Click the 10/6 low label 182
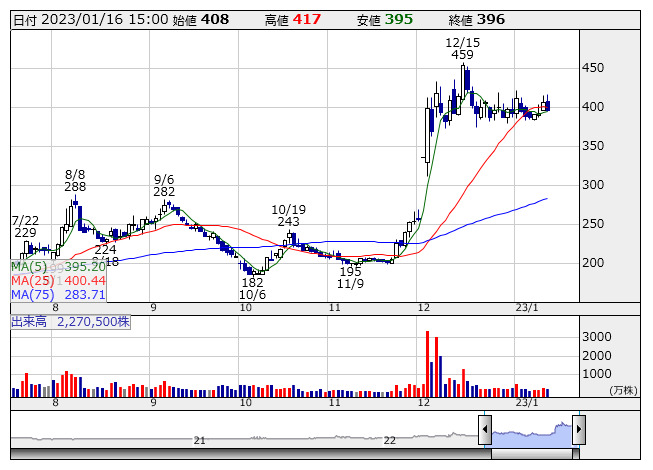The image size is (653, 470). click(252, 283)
